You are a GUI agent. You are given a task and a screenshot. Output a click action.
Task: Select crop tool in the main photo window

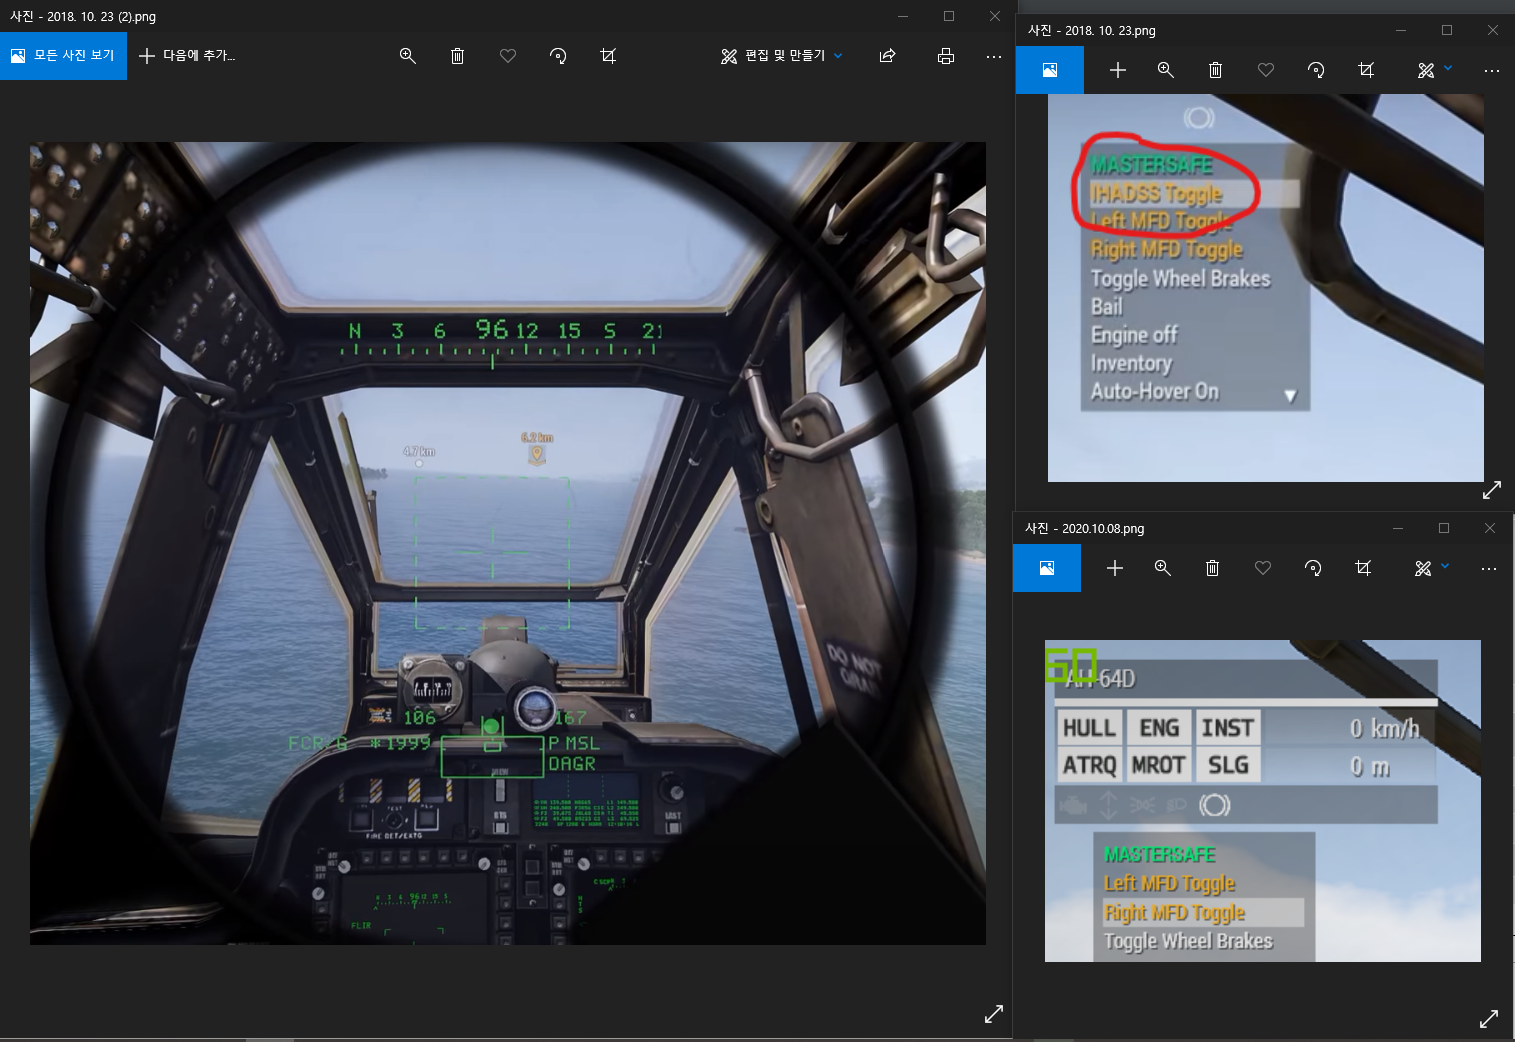tap(608, 56)
